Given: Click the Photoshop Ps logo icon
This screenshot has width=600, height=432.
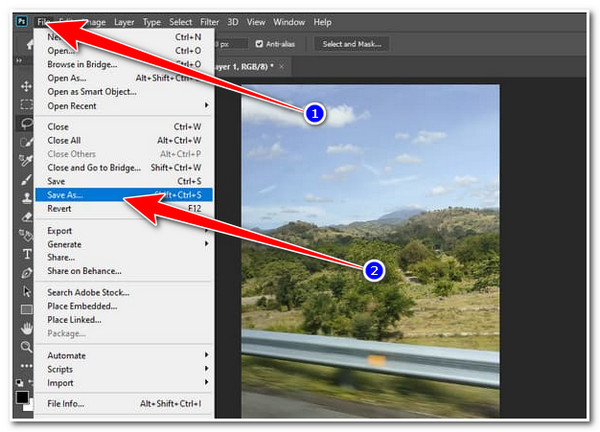Looking at the screenshot, I should coord(22,21).
